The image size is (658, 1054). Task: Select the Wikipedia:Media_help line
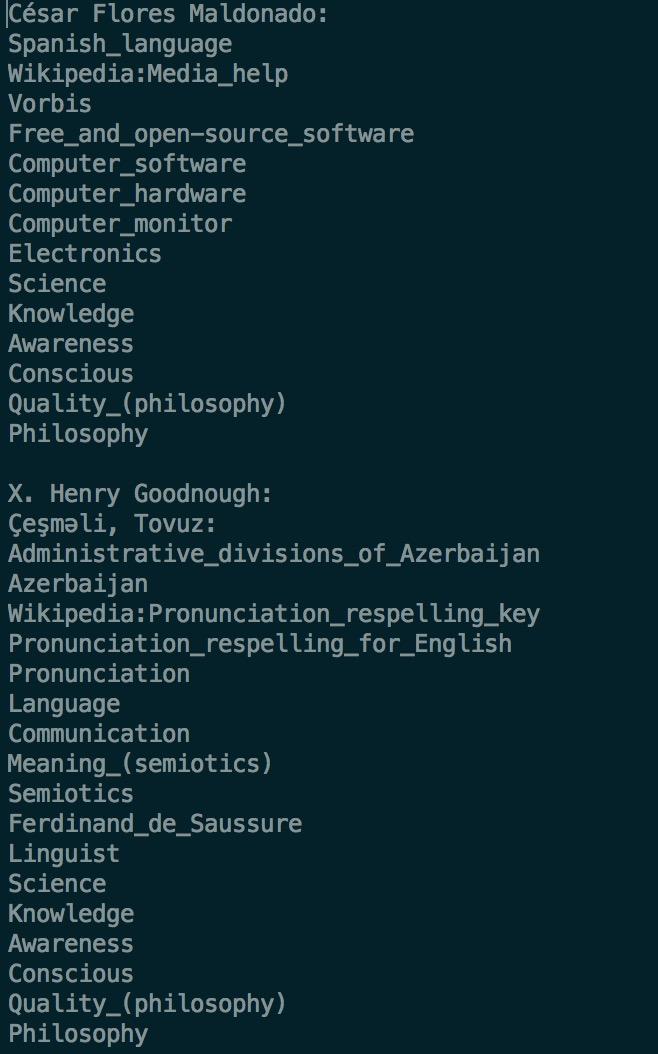click(148, 74)
